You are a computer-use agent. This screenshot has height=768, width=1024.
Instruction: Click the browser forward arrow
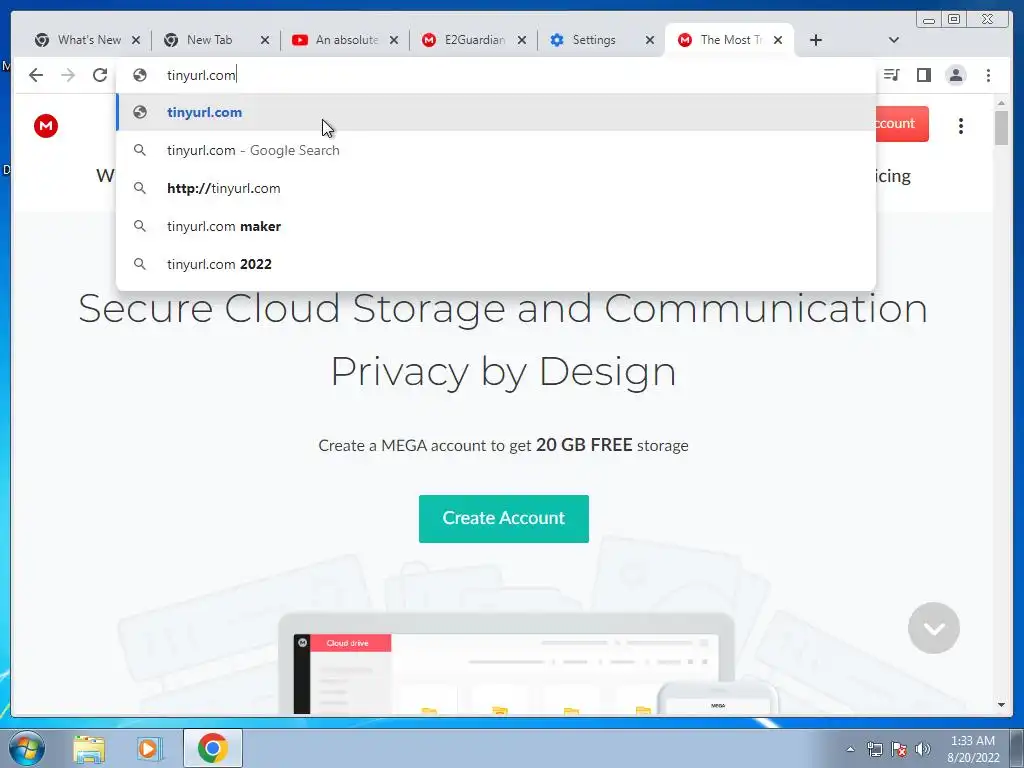click(x=68, y=75)
